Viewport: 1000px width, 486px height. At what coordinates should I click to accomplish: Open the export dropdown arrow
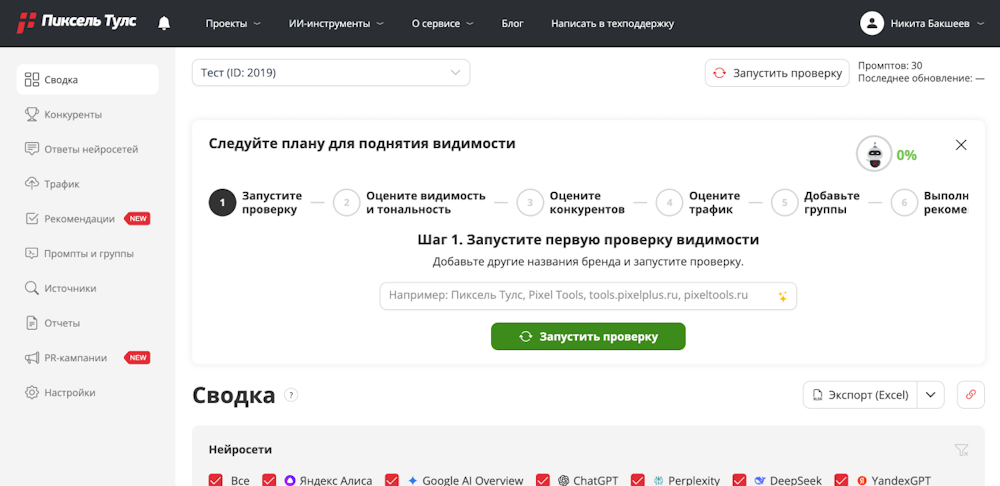point(931,395)
